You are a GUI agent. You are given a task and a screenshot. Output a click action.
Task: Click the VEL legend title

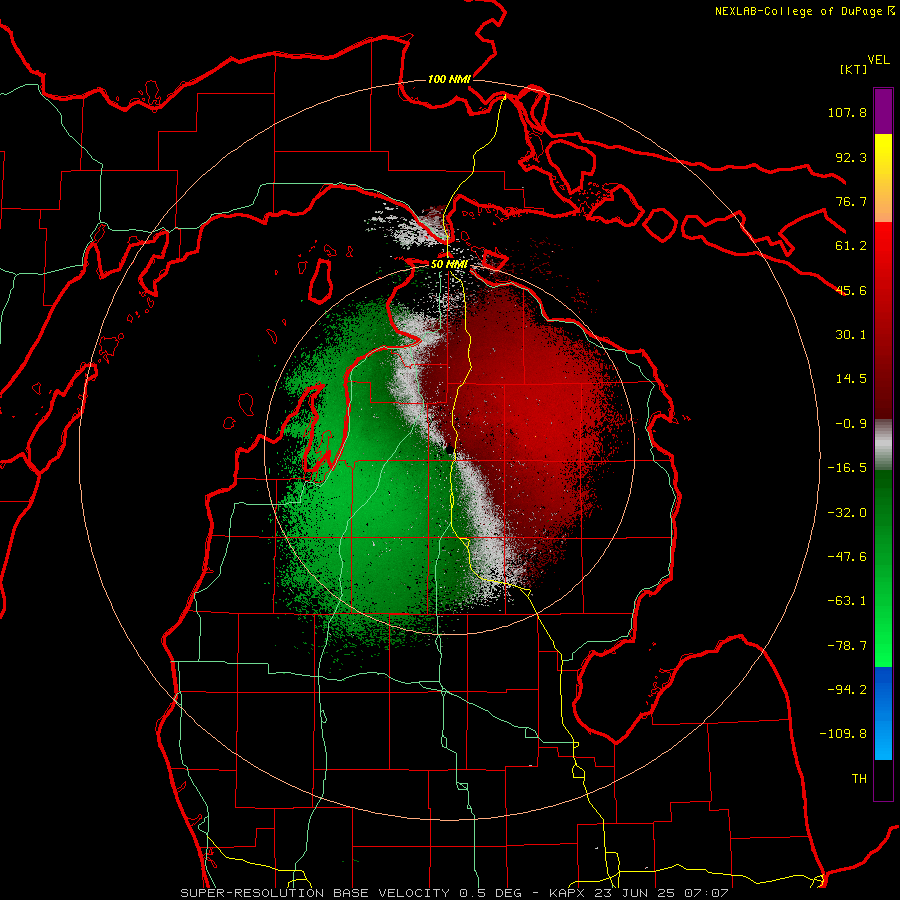tap(879, 60)
